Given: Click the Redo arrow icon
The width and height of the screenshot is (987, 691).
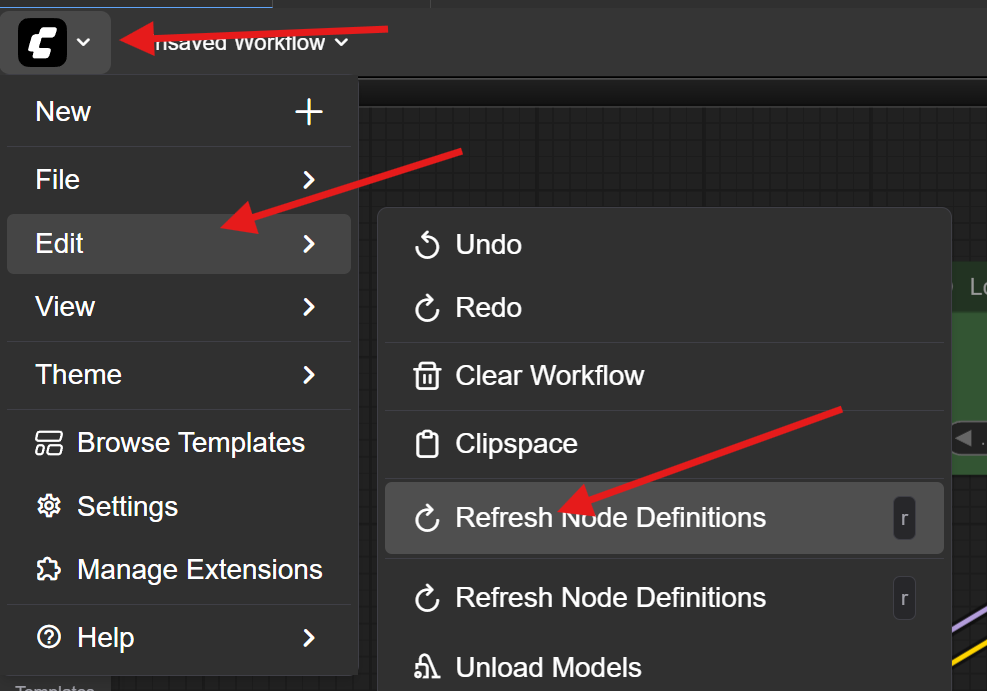Looking at the screenshot, I should point(427,308).
